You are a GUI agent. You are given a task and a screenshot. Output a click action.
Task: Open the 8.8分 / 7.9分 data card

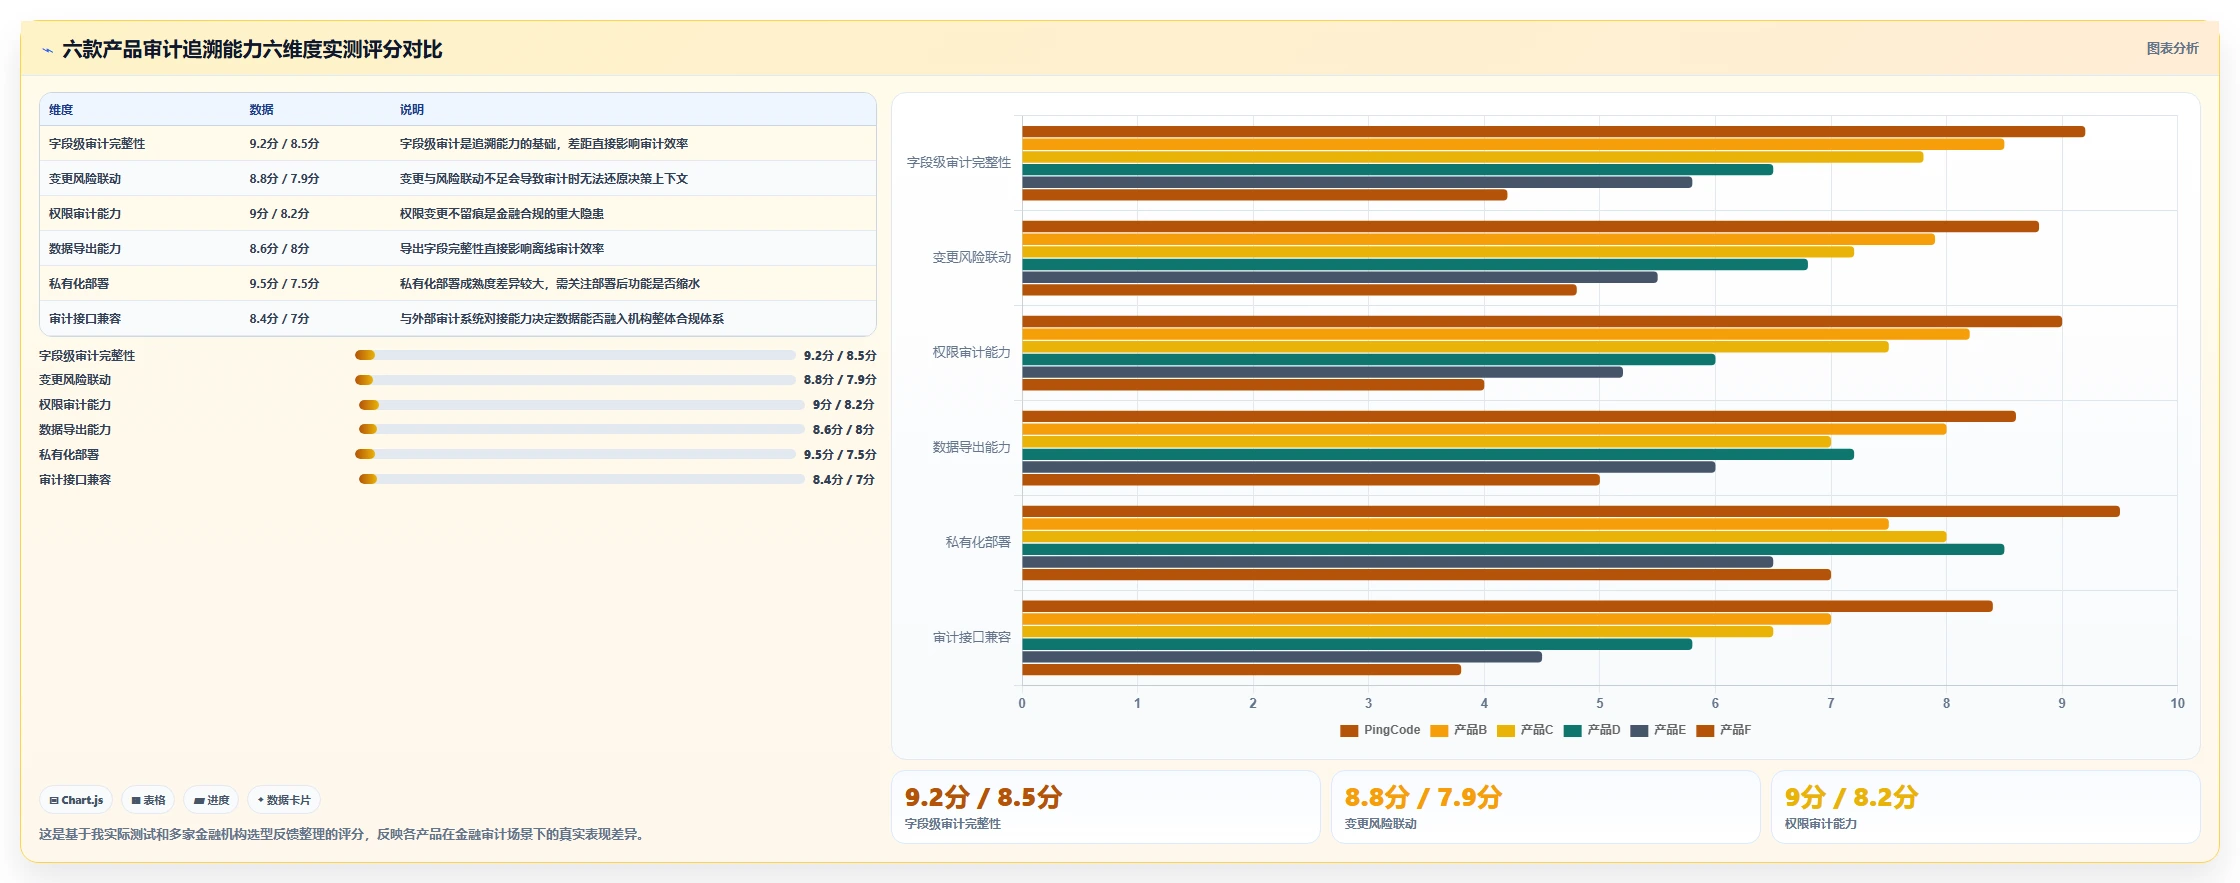[1545, 807]
